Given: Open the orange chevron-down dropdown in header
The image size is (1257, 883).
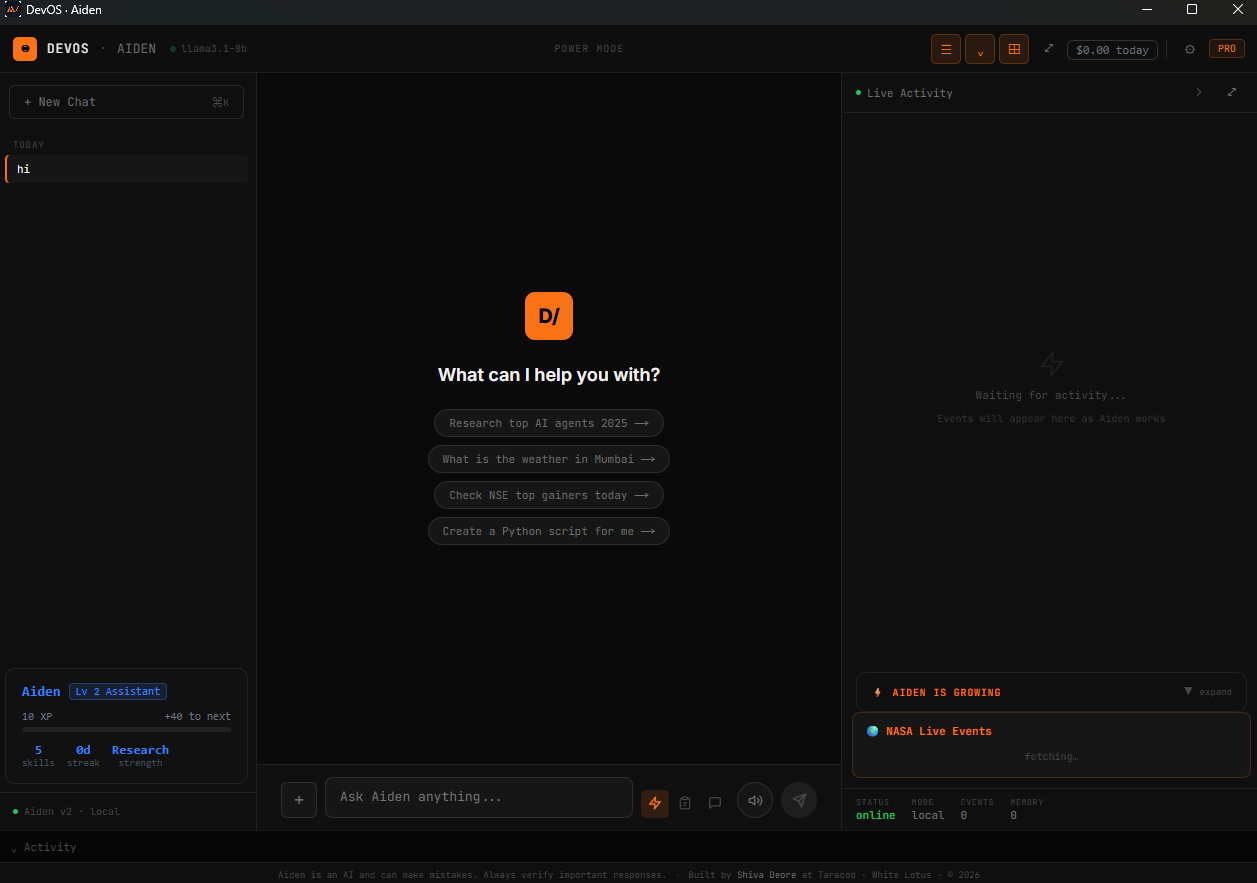Looking at the screenshot, I should pyautogui.click(x=980, y=49).
